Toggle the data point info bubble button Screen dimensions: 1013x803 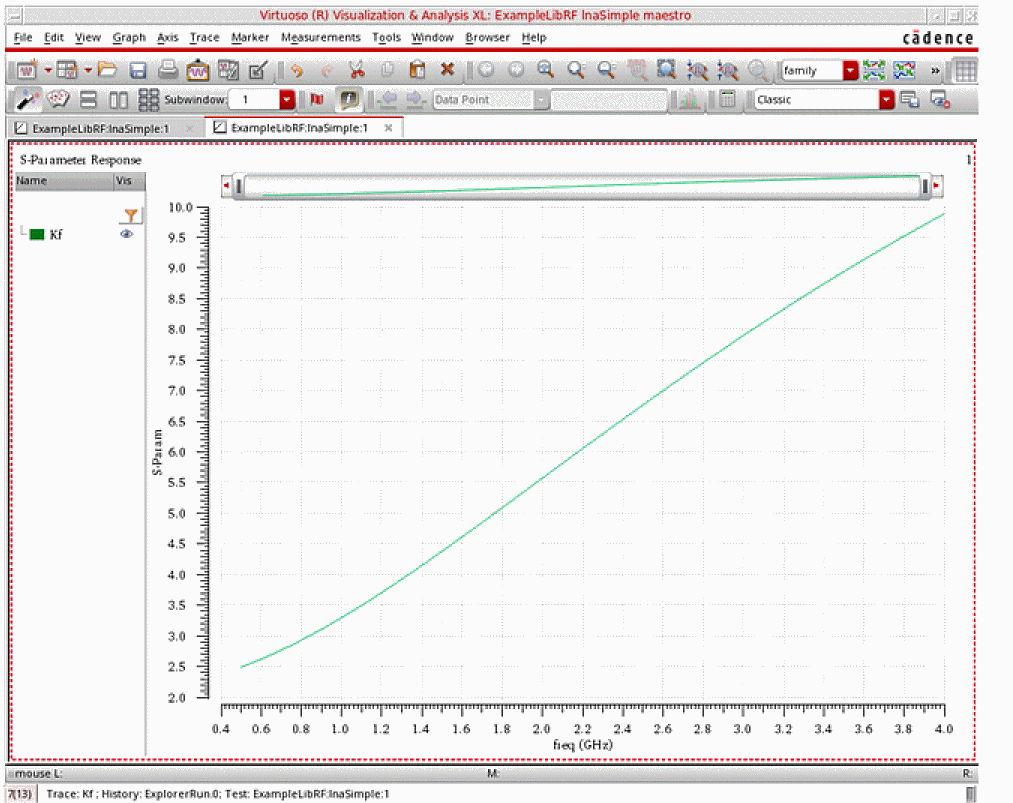point(349,100)
